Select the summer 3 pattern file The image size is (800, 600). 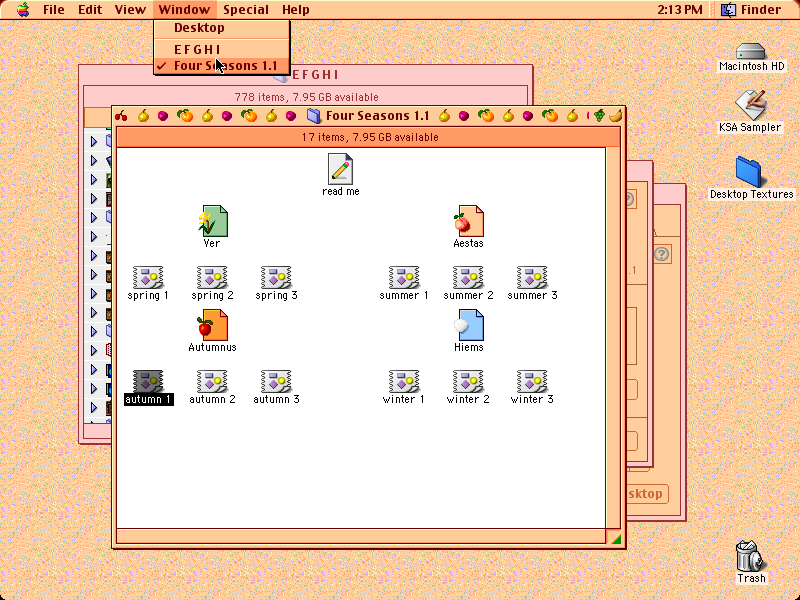532,278
